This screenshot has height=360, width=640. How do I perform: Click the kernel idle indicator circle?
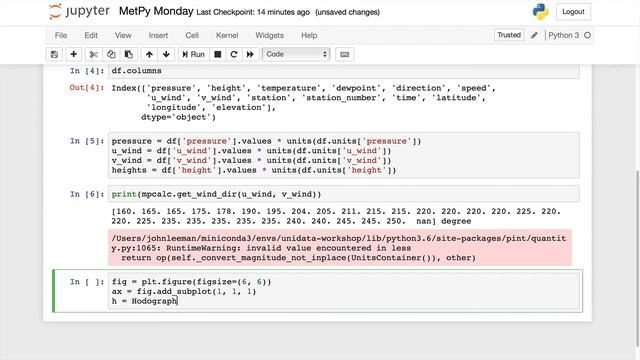[587, 35]
